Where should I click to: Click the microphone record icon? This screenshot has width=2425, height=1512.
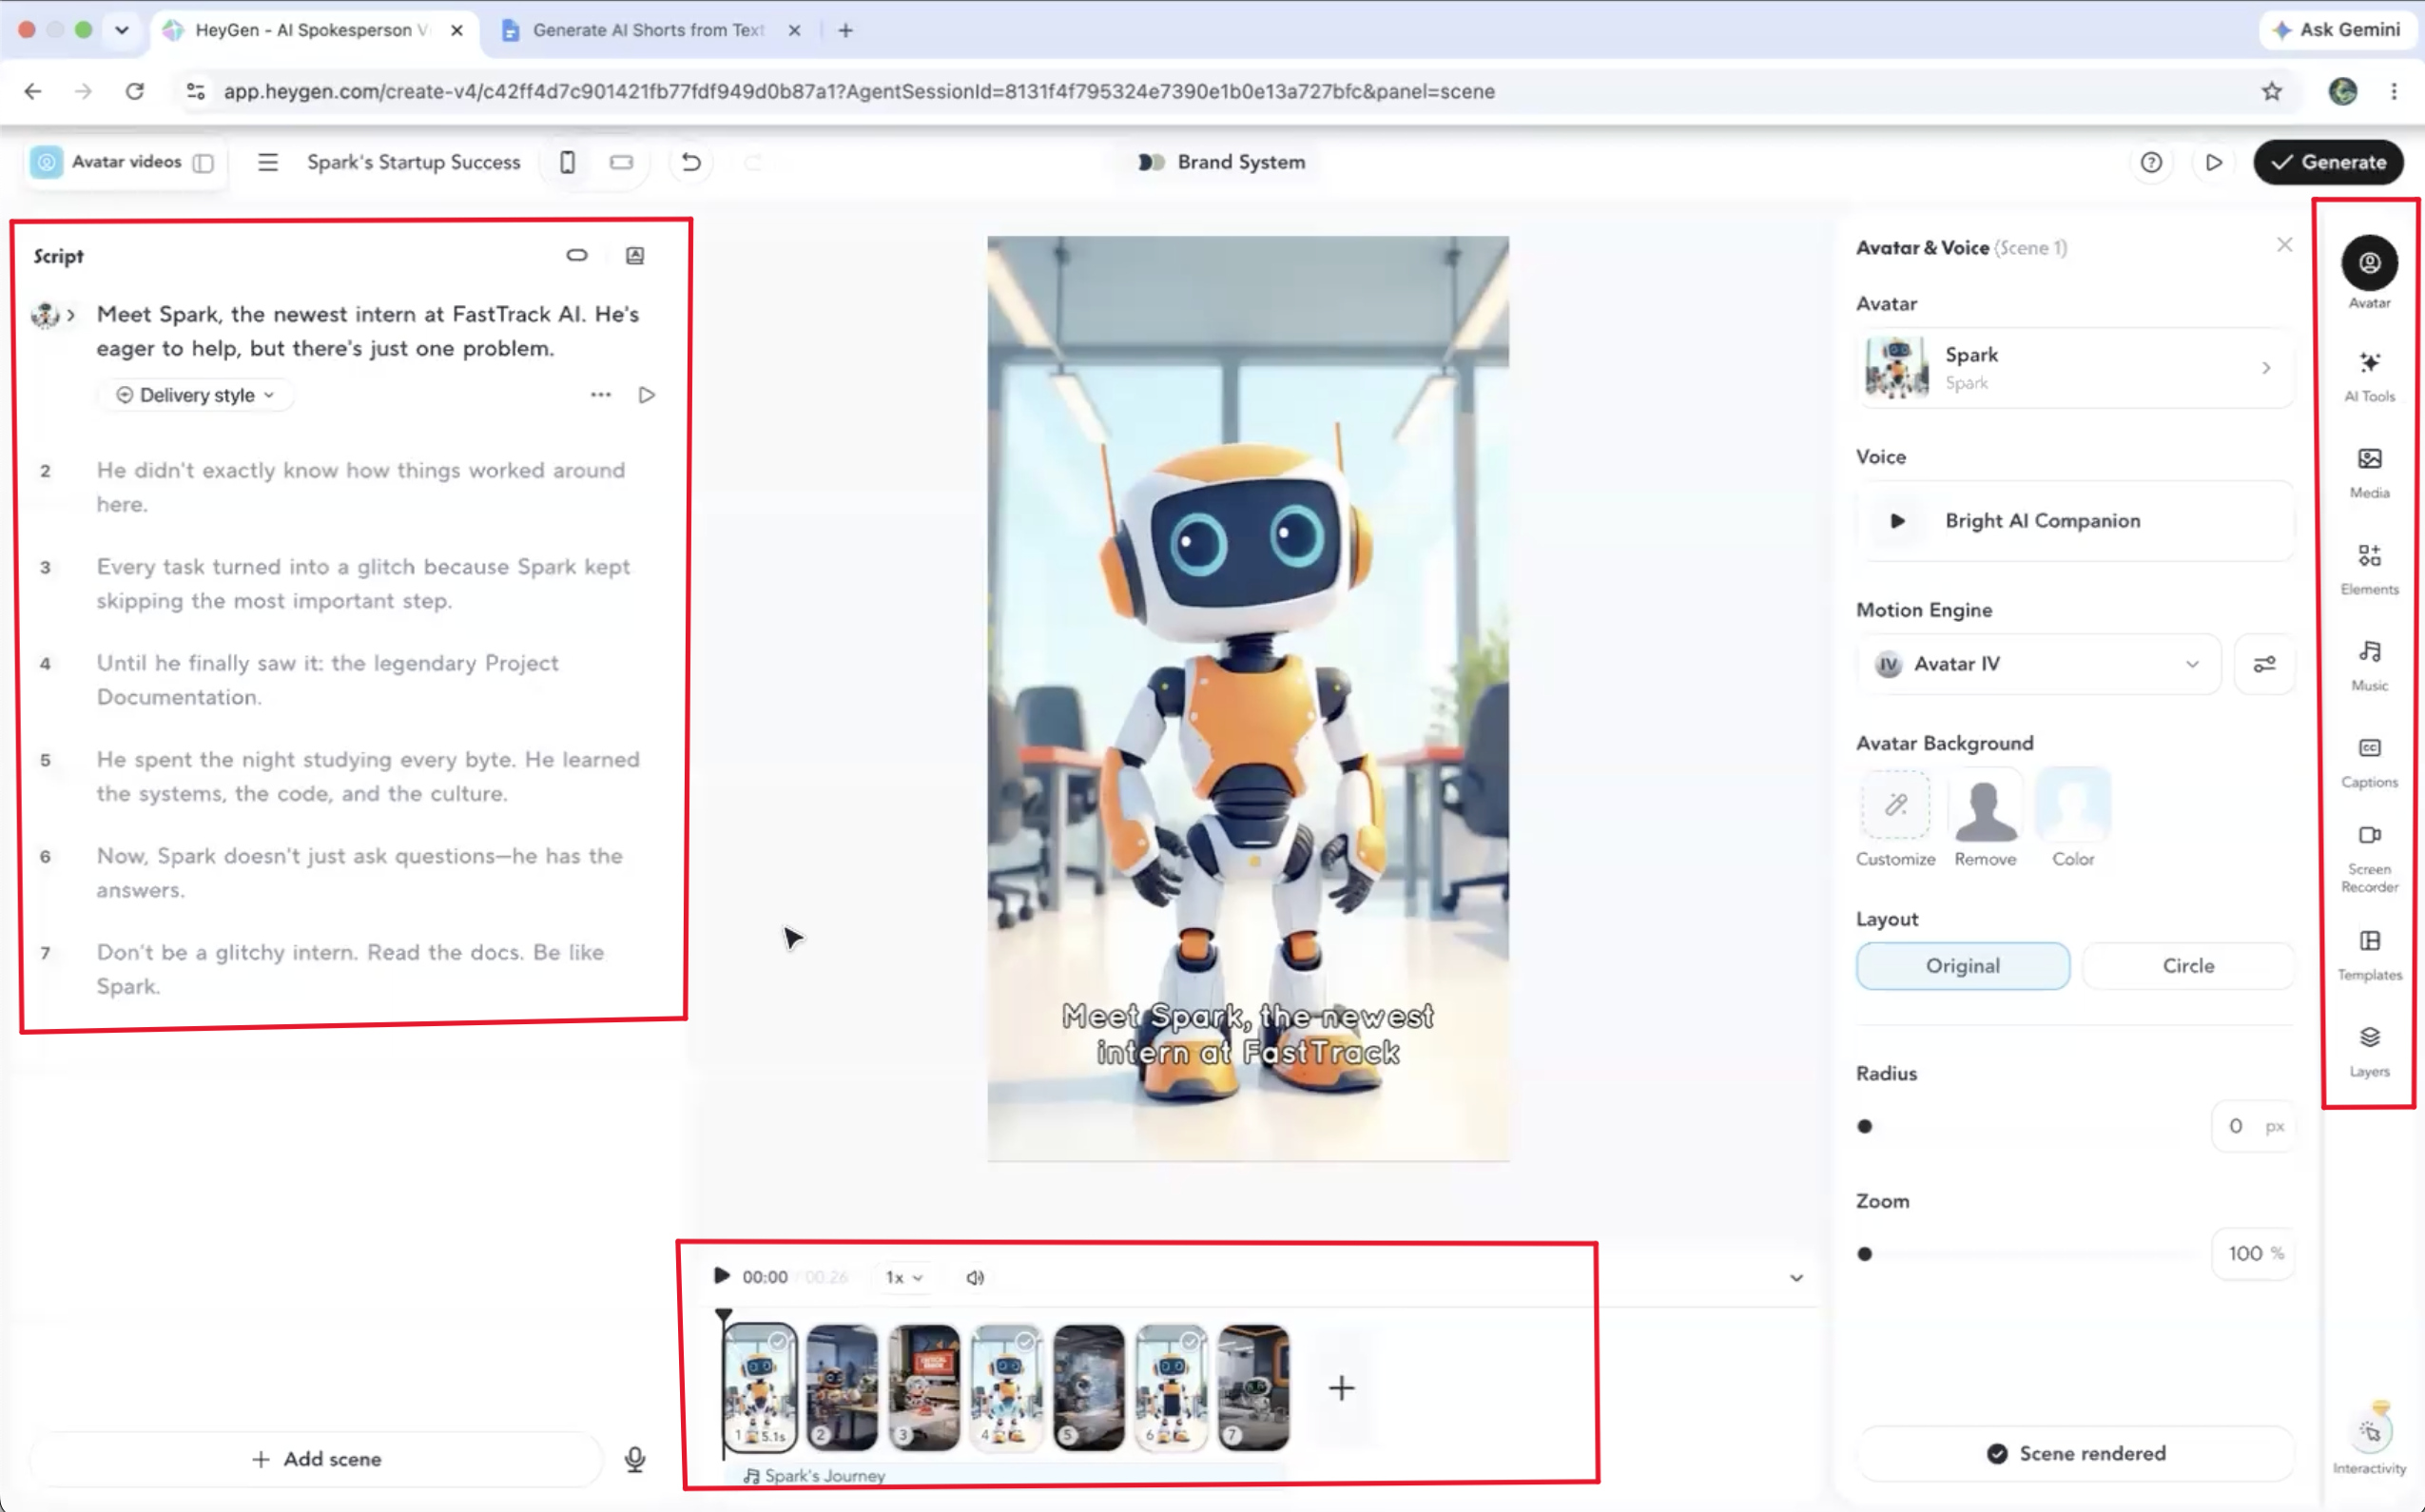[635, 1460]
